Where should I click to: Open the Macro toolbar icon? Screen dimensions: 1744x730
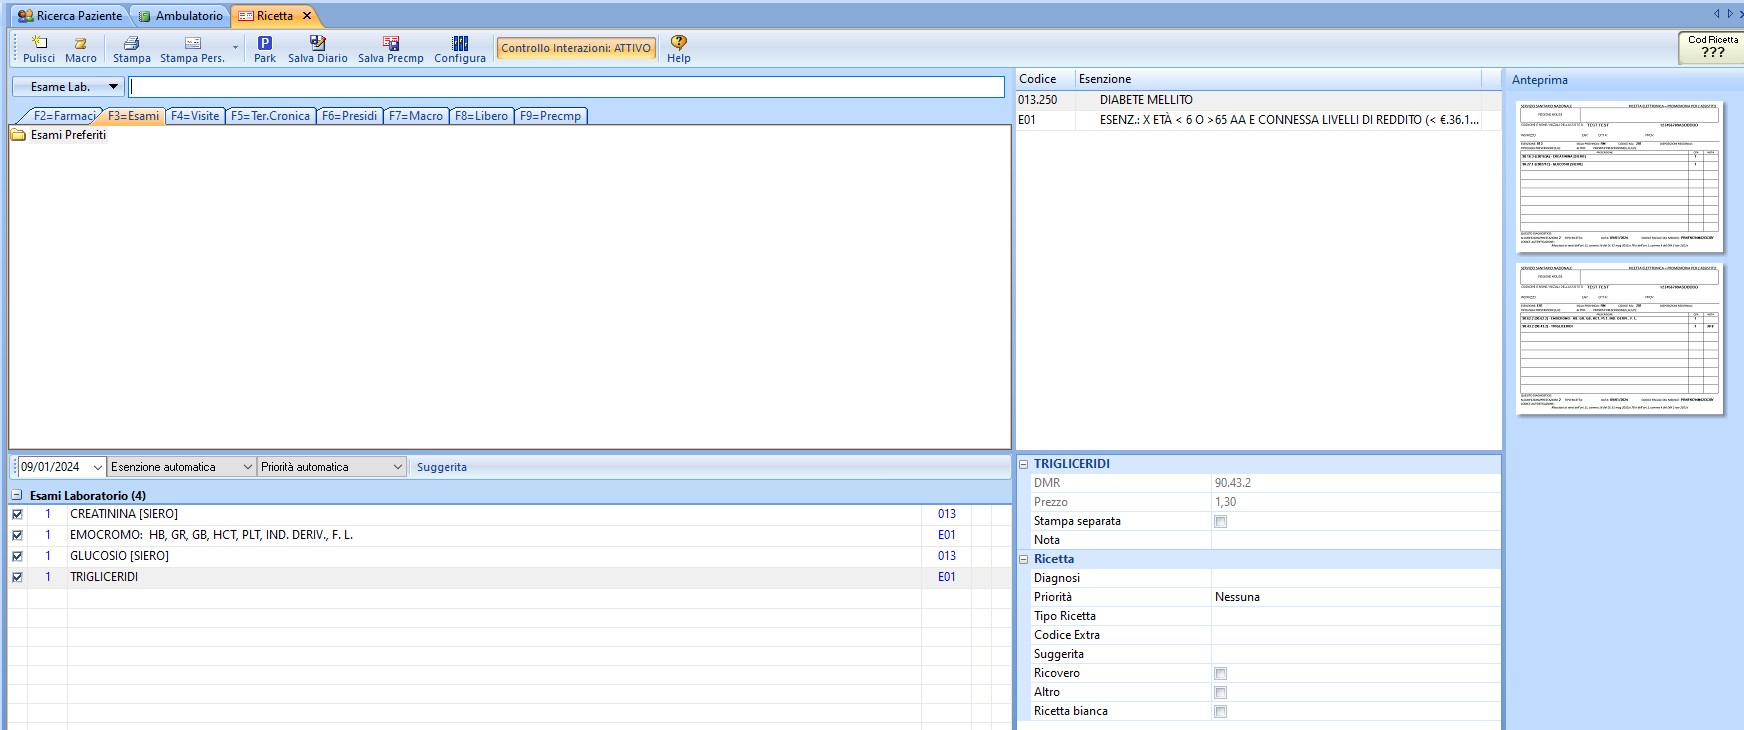tap(81, 49)
